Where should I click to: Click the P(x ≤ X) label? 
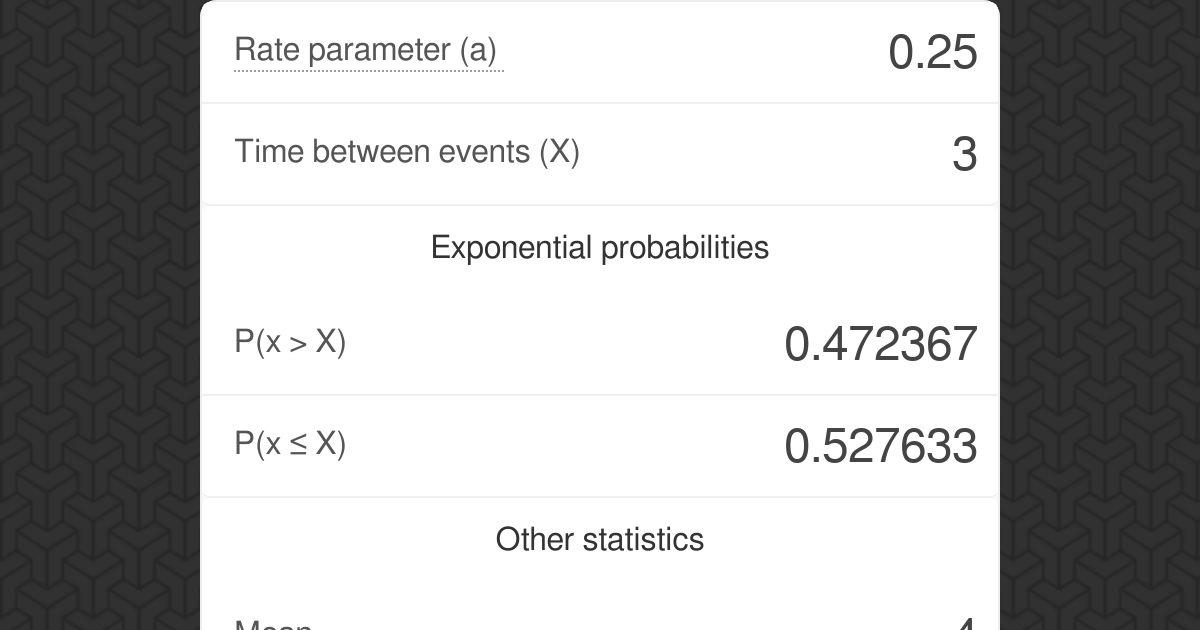click(290, 444)
